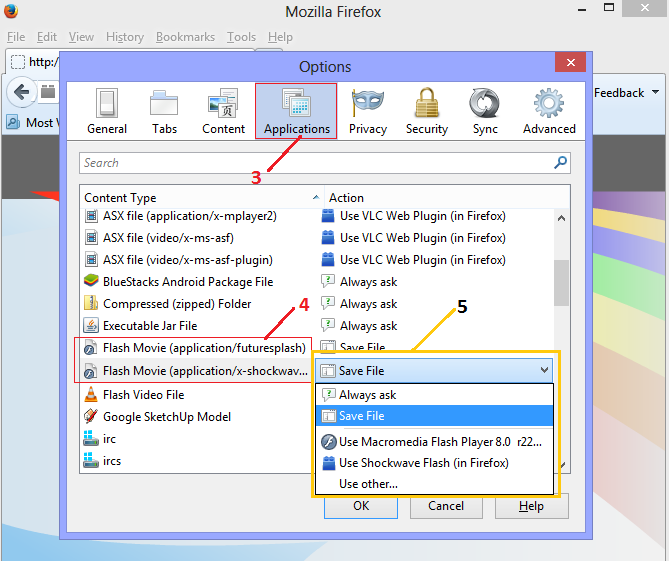This screenshot has width=669, height=561.
Task: Select the Google SketchUp Model icon
Action: (x=91, y=416)
